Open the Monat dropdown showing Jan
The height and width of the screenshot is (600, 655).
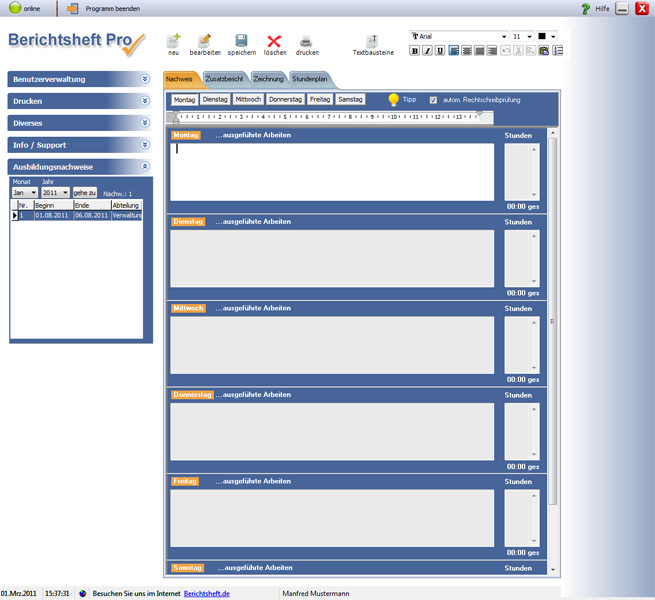coord(25,193)
